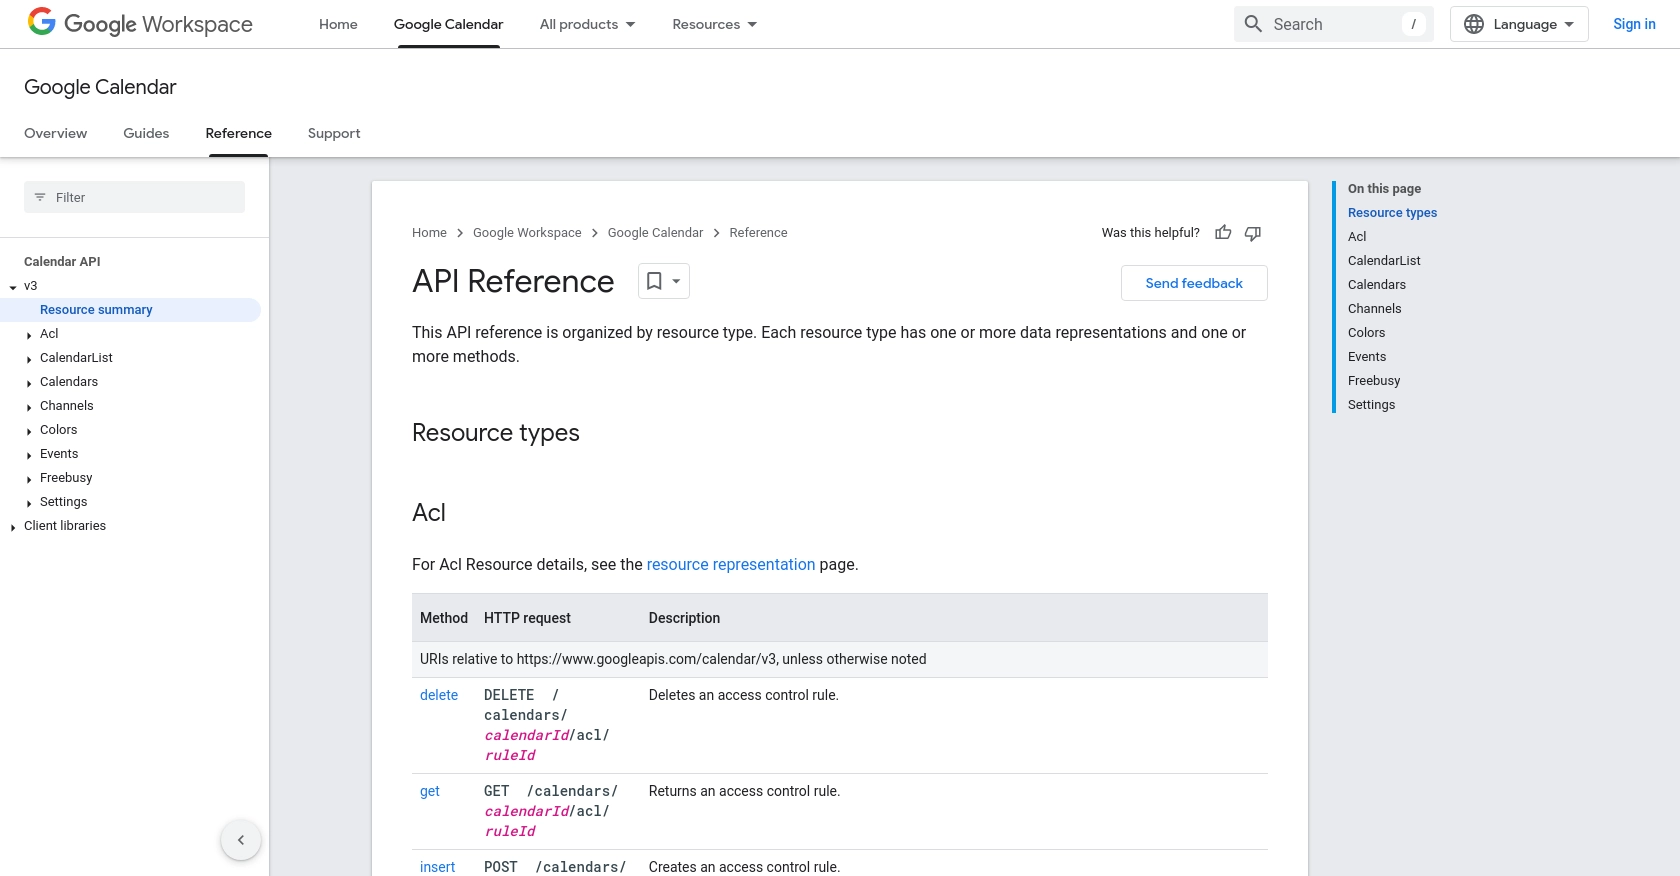The width and height of the screenshot is (1680, 876).
Task: Switch to the Guides tab
Action: pyautogui.click(x=146, y=133)
